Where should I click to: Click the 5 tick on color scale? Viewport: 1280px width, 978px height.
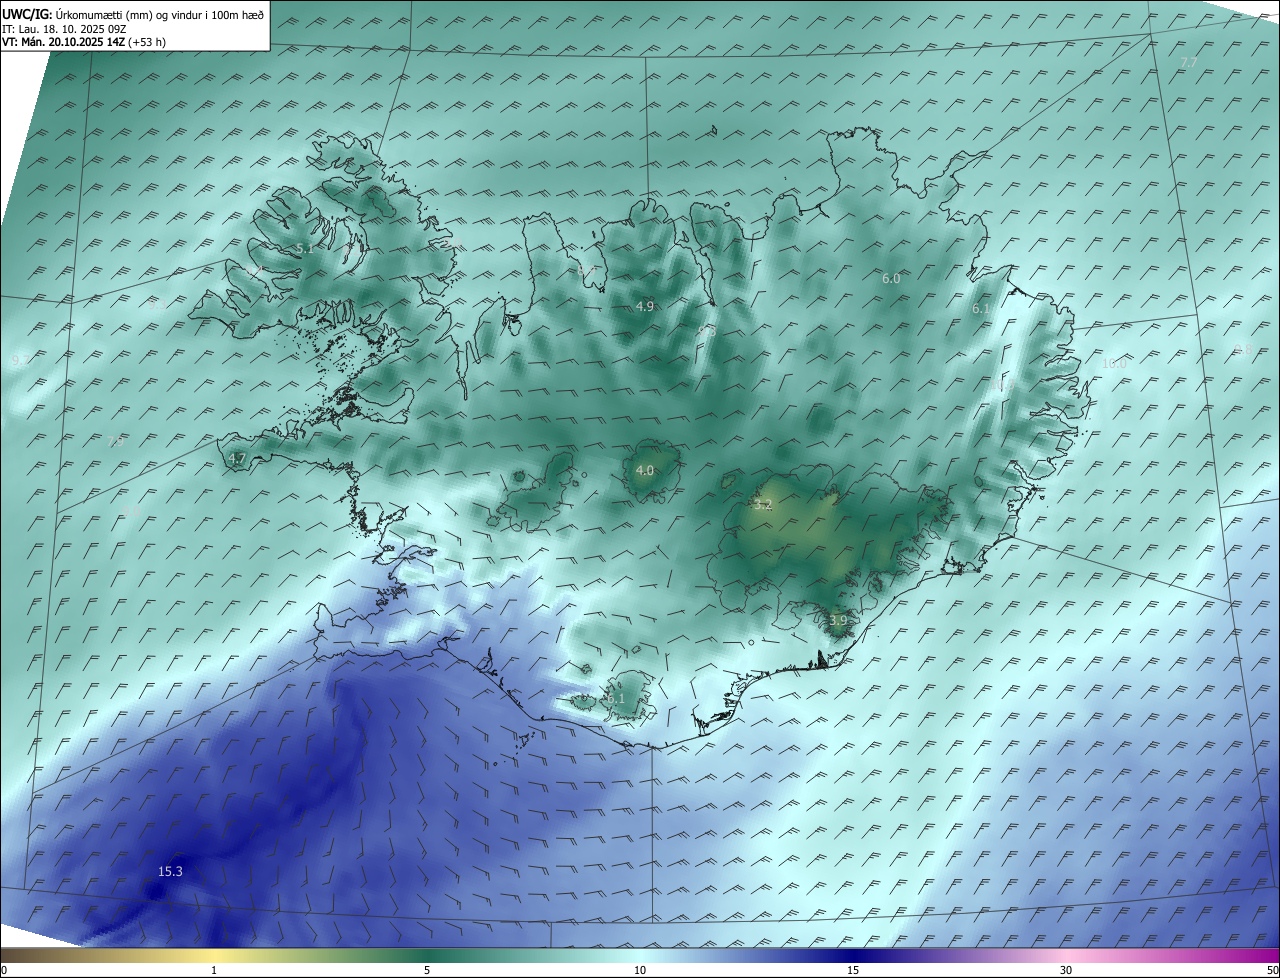(427, 970)
